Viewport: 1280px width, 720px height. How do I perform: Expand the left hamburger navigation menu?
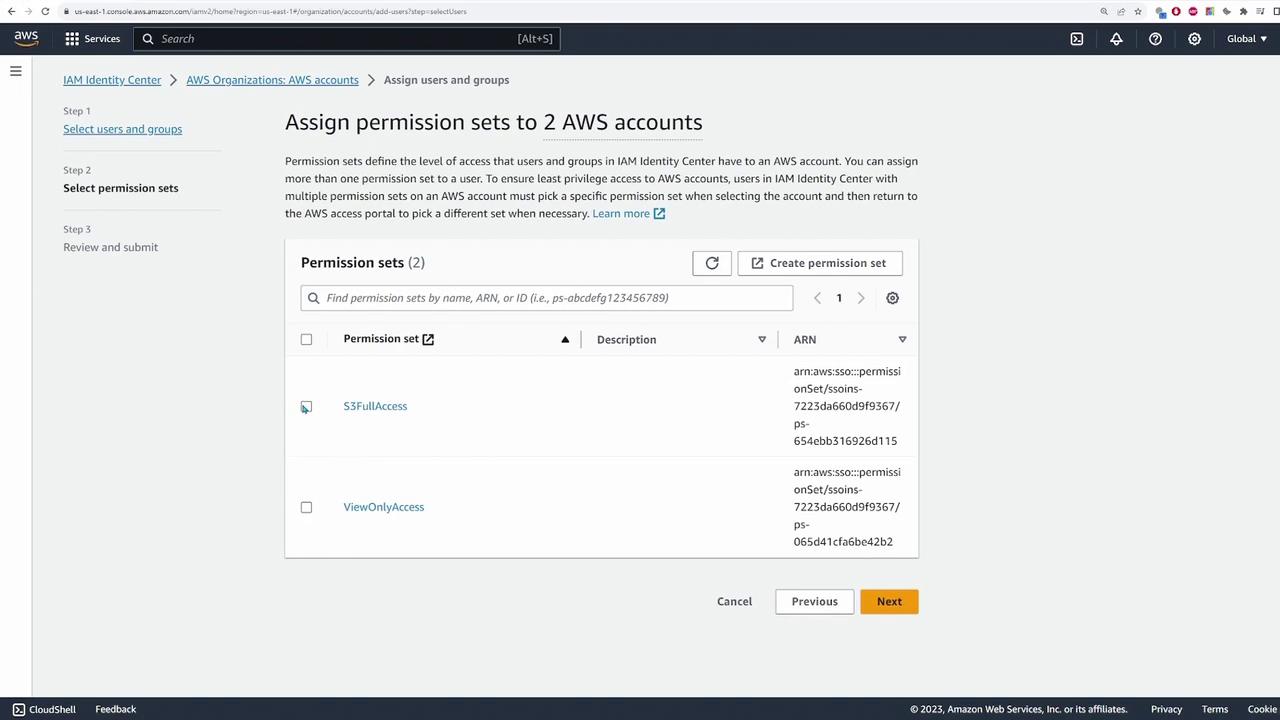(x=16, y=71)
